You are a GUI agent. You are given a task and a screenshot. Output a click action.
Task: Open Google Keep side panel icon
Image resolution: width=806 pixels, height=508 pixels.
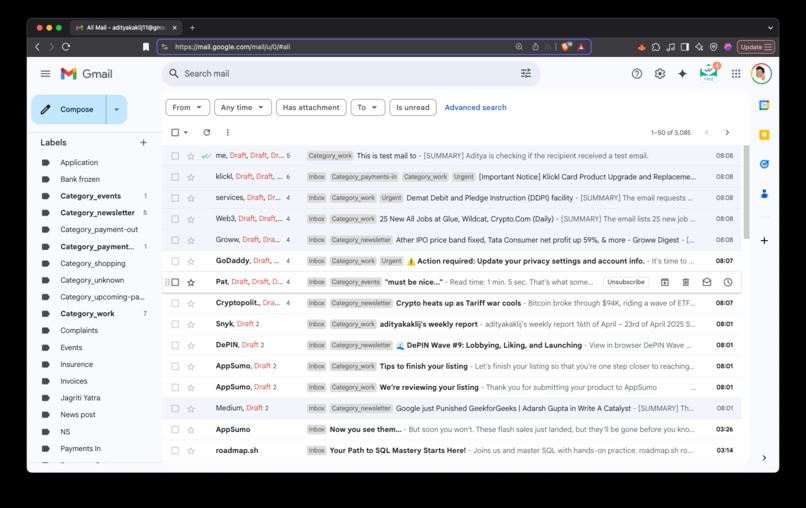point(764,135)
